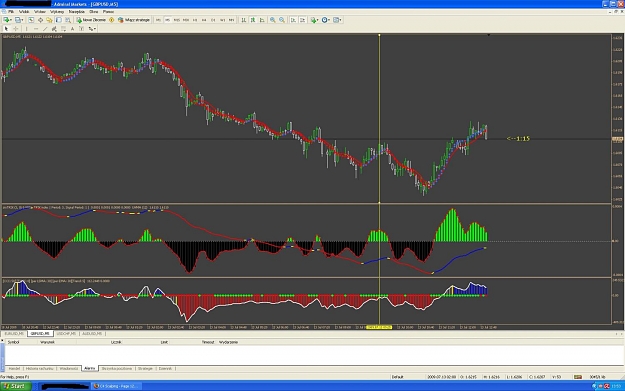The height and width of the screenshot is (391, 625).
Task: Select the M1 timeframe button
Action: [158, 20]
